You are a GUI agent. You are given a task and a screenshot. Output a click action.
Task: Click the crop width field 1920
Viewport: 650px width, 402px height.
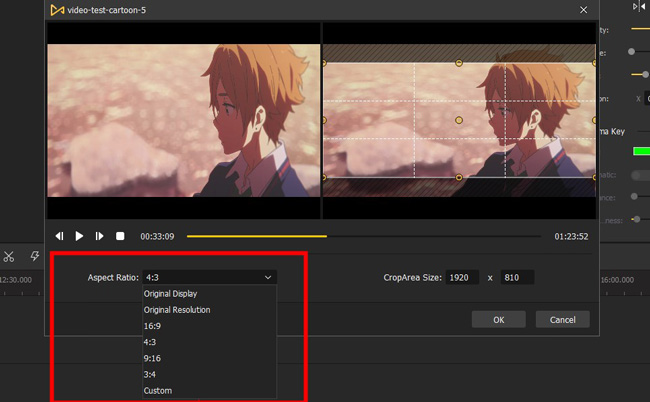point(462,277)
